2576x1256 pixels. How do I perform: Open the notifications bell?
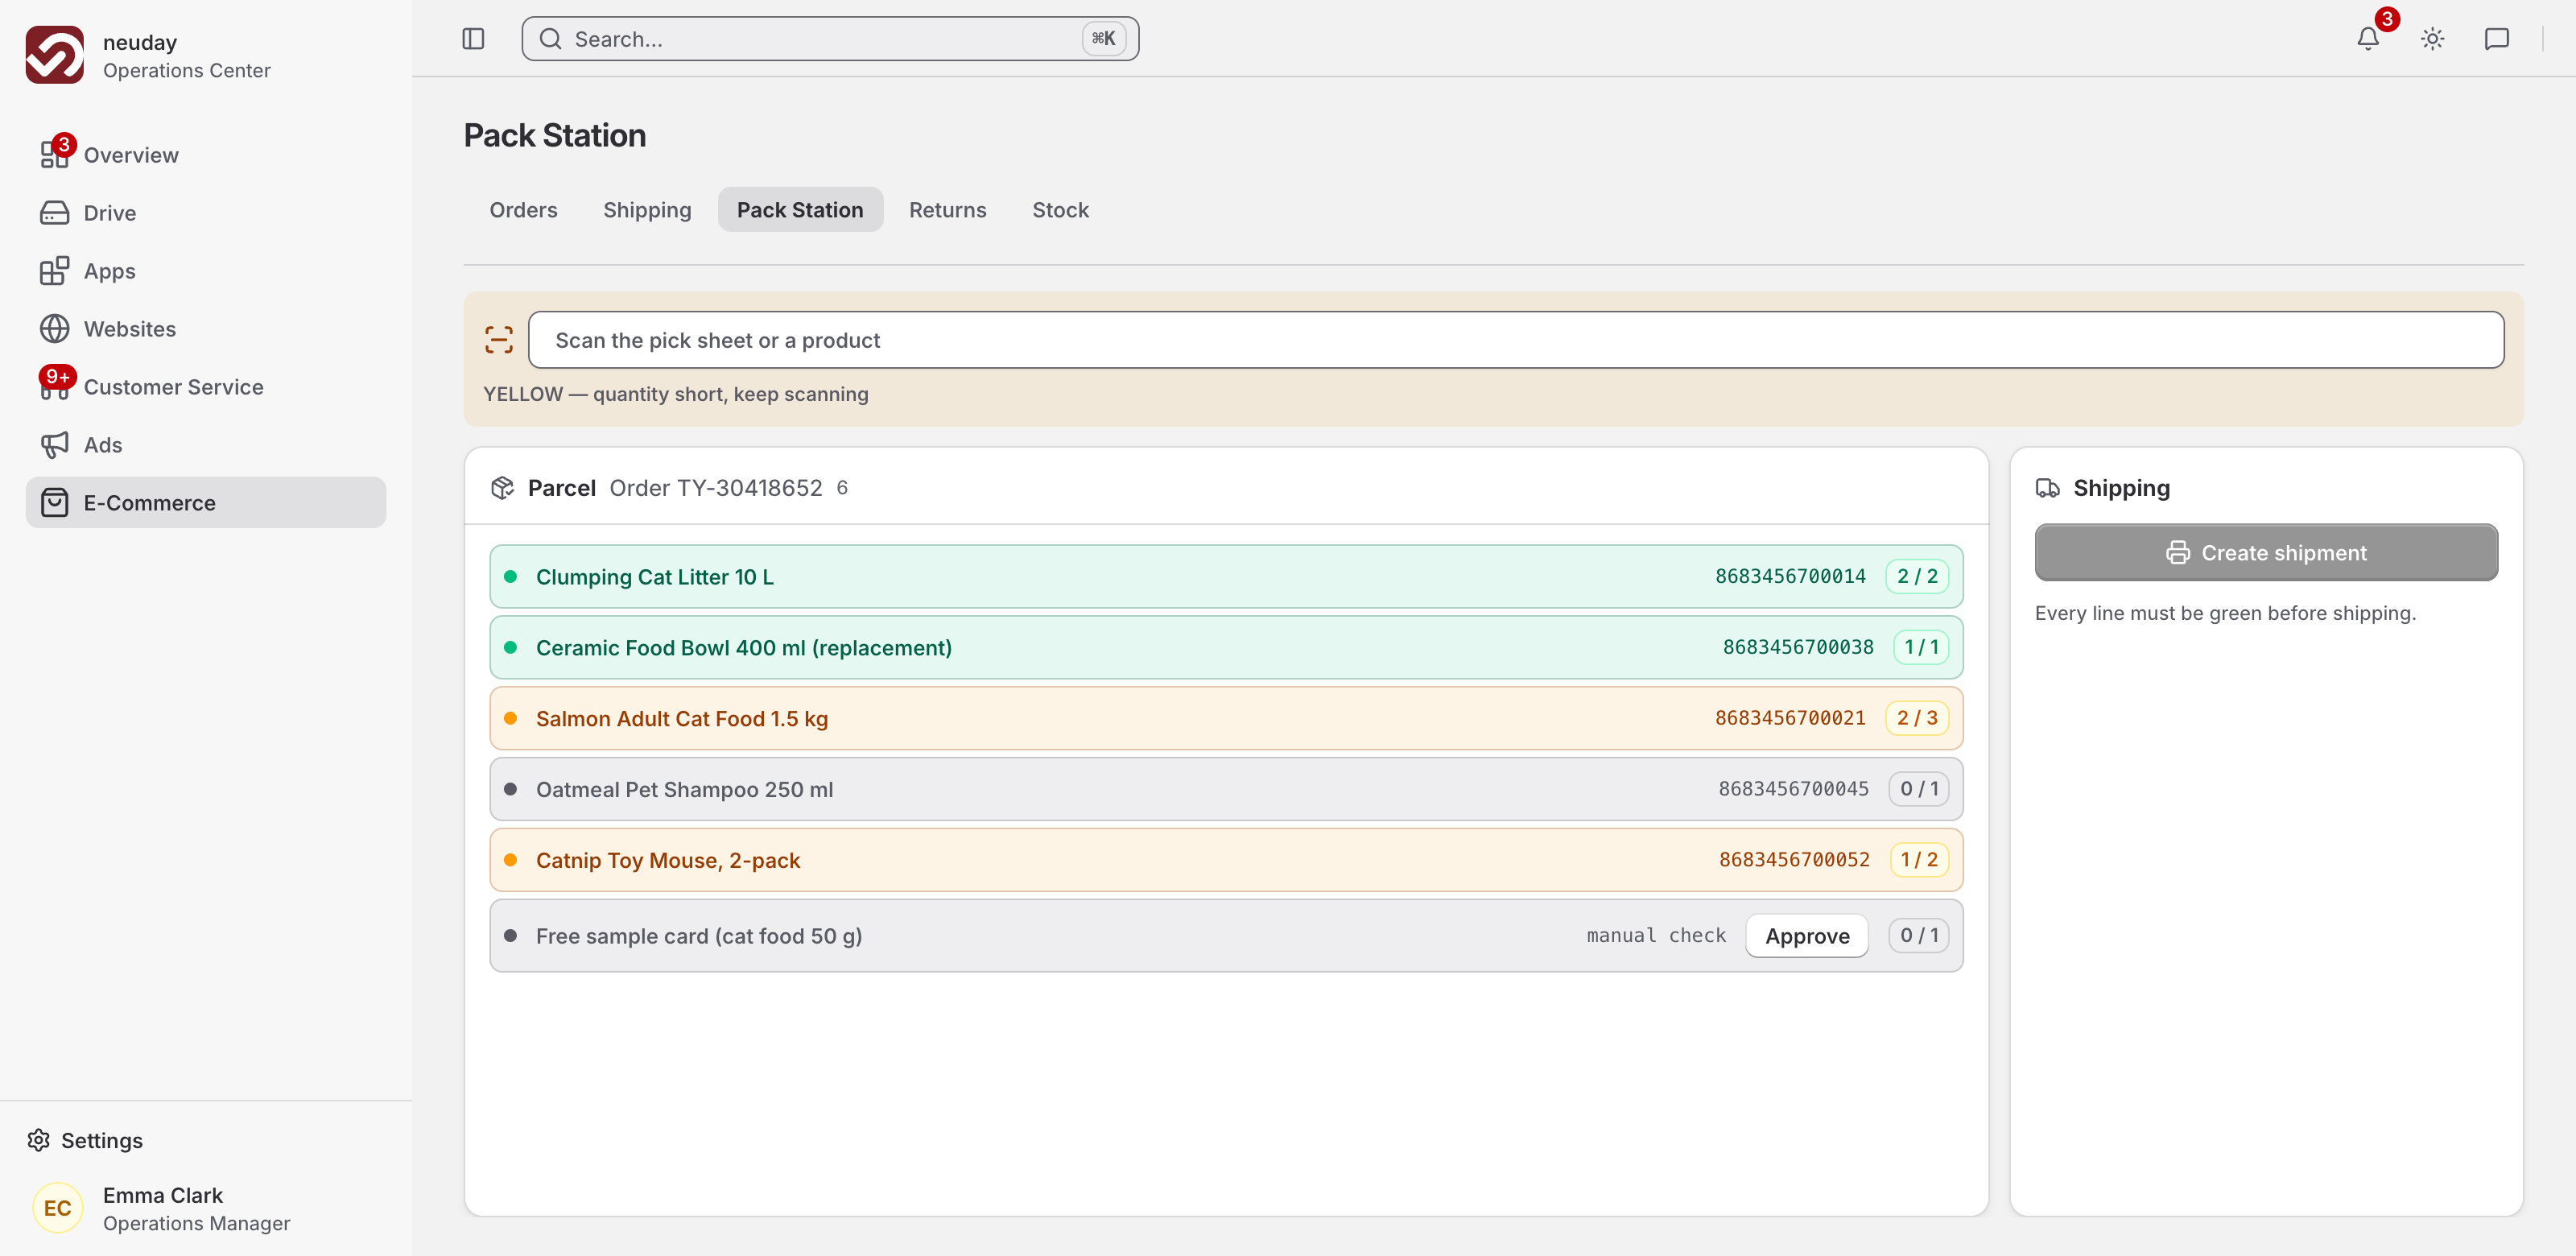[x=2368, y=39]
